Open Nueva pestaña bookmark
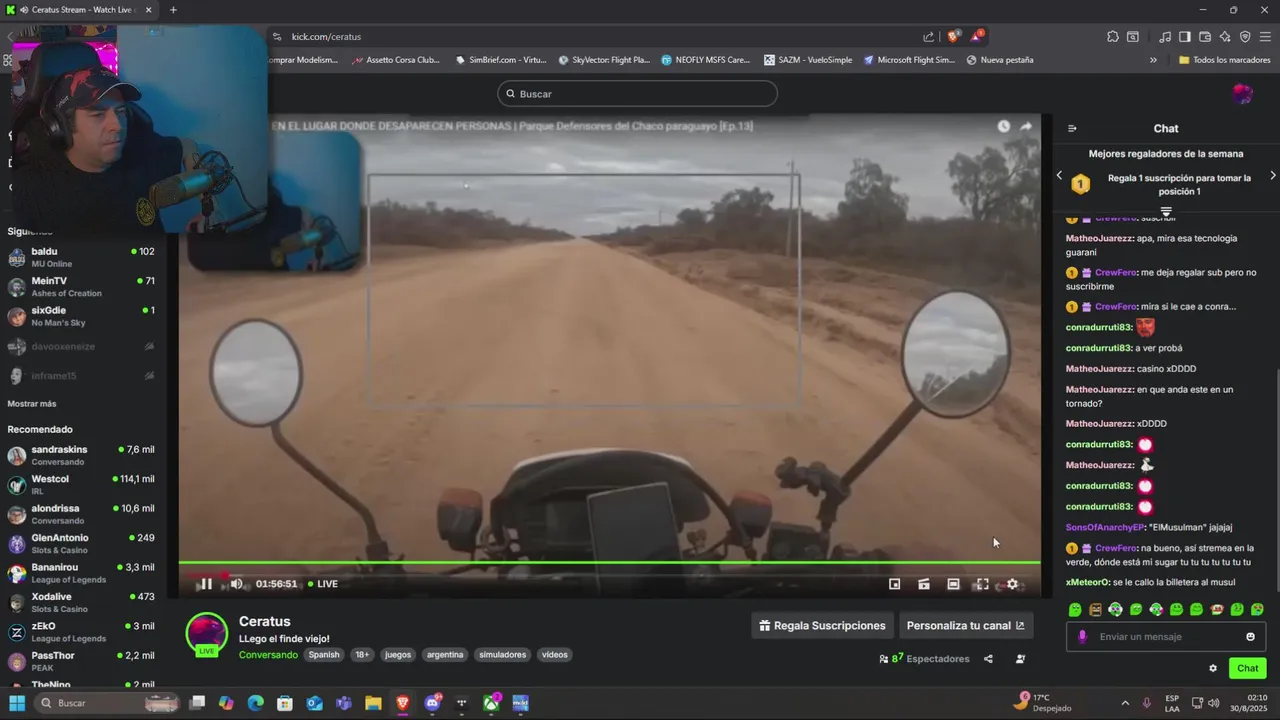1280x720 pixels. click(x=999, y=60)
